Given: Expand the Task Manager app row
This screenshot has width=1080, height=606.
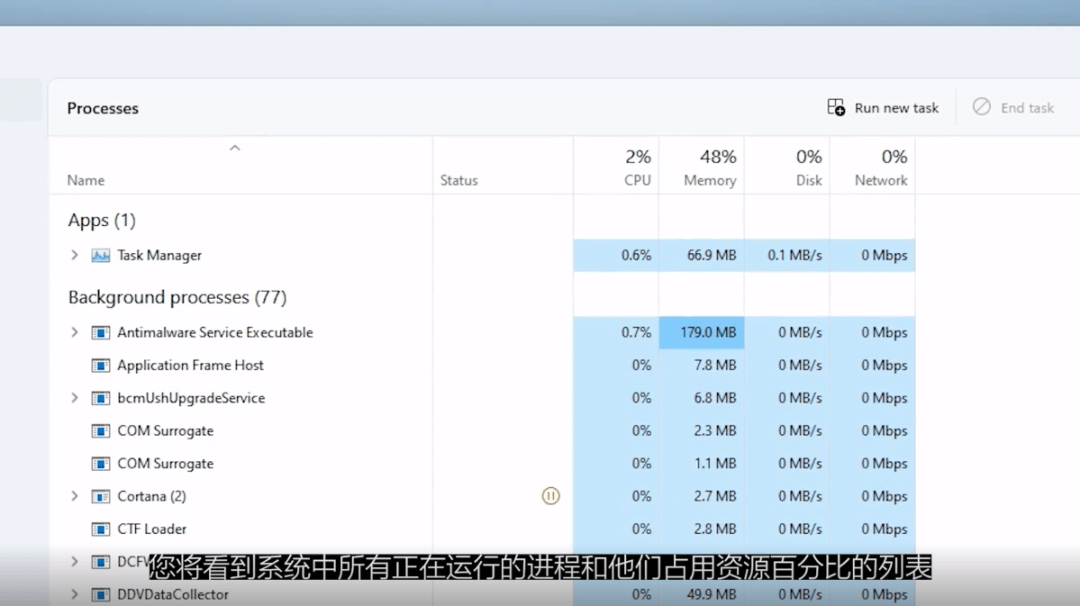Looking at the screenshot, I should pos(74,255).
